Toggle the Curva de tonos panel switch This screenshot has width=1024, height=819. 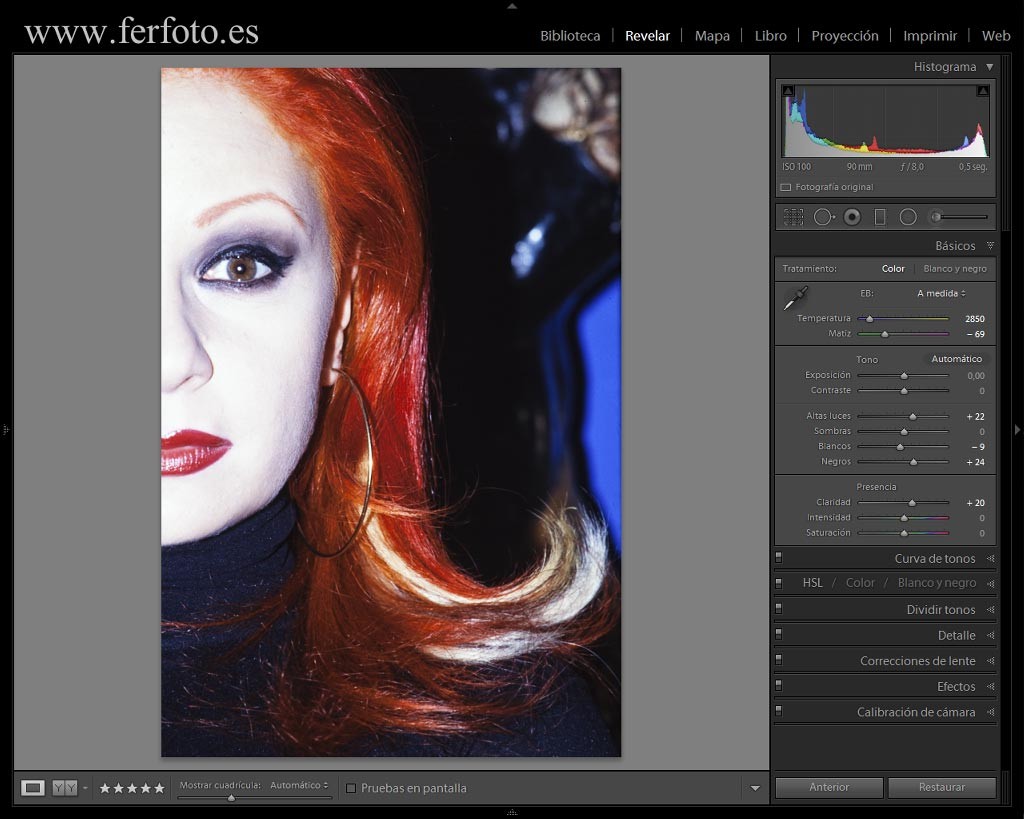778,558
